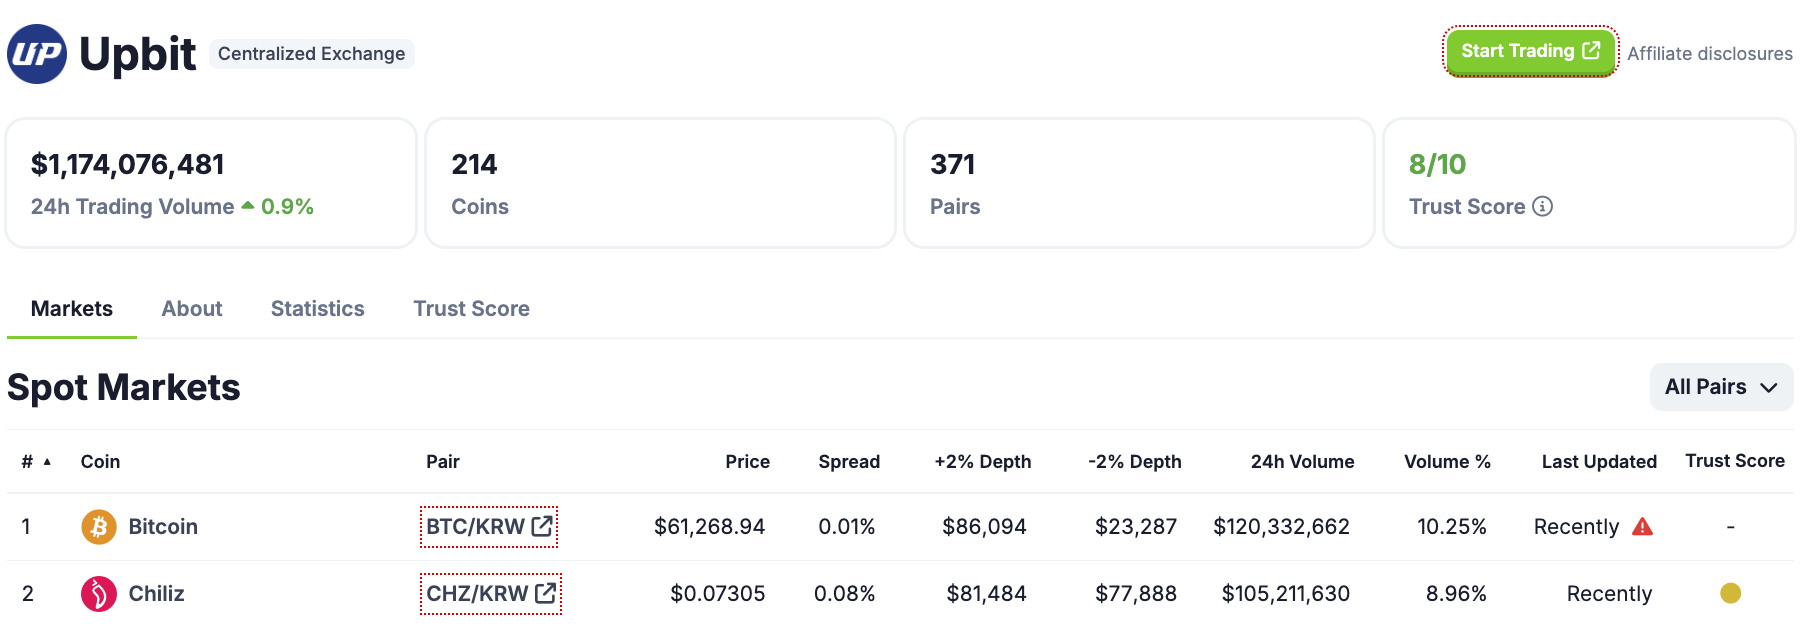Click the Chiliz coin name

click(x=157, y=594)
